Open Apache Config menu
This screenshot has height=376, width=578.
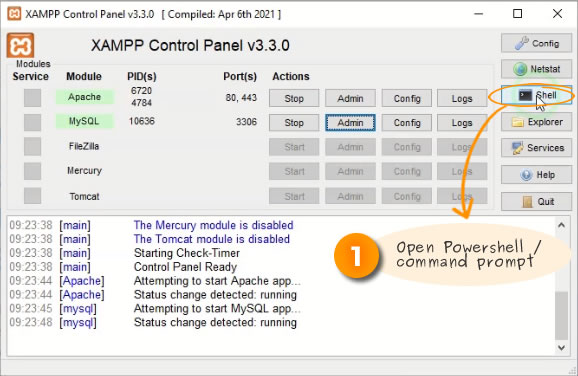click(407, 98)
